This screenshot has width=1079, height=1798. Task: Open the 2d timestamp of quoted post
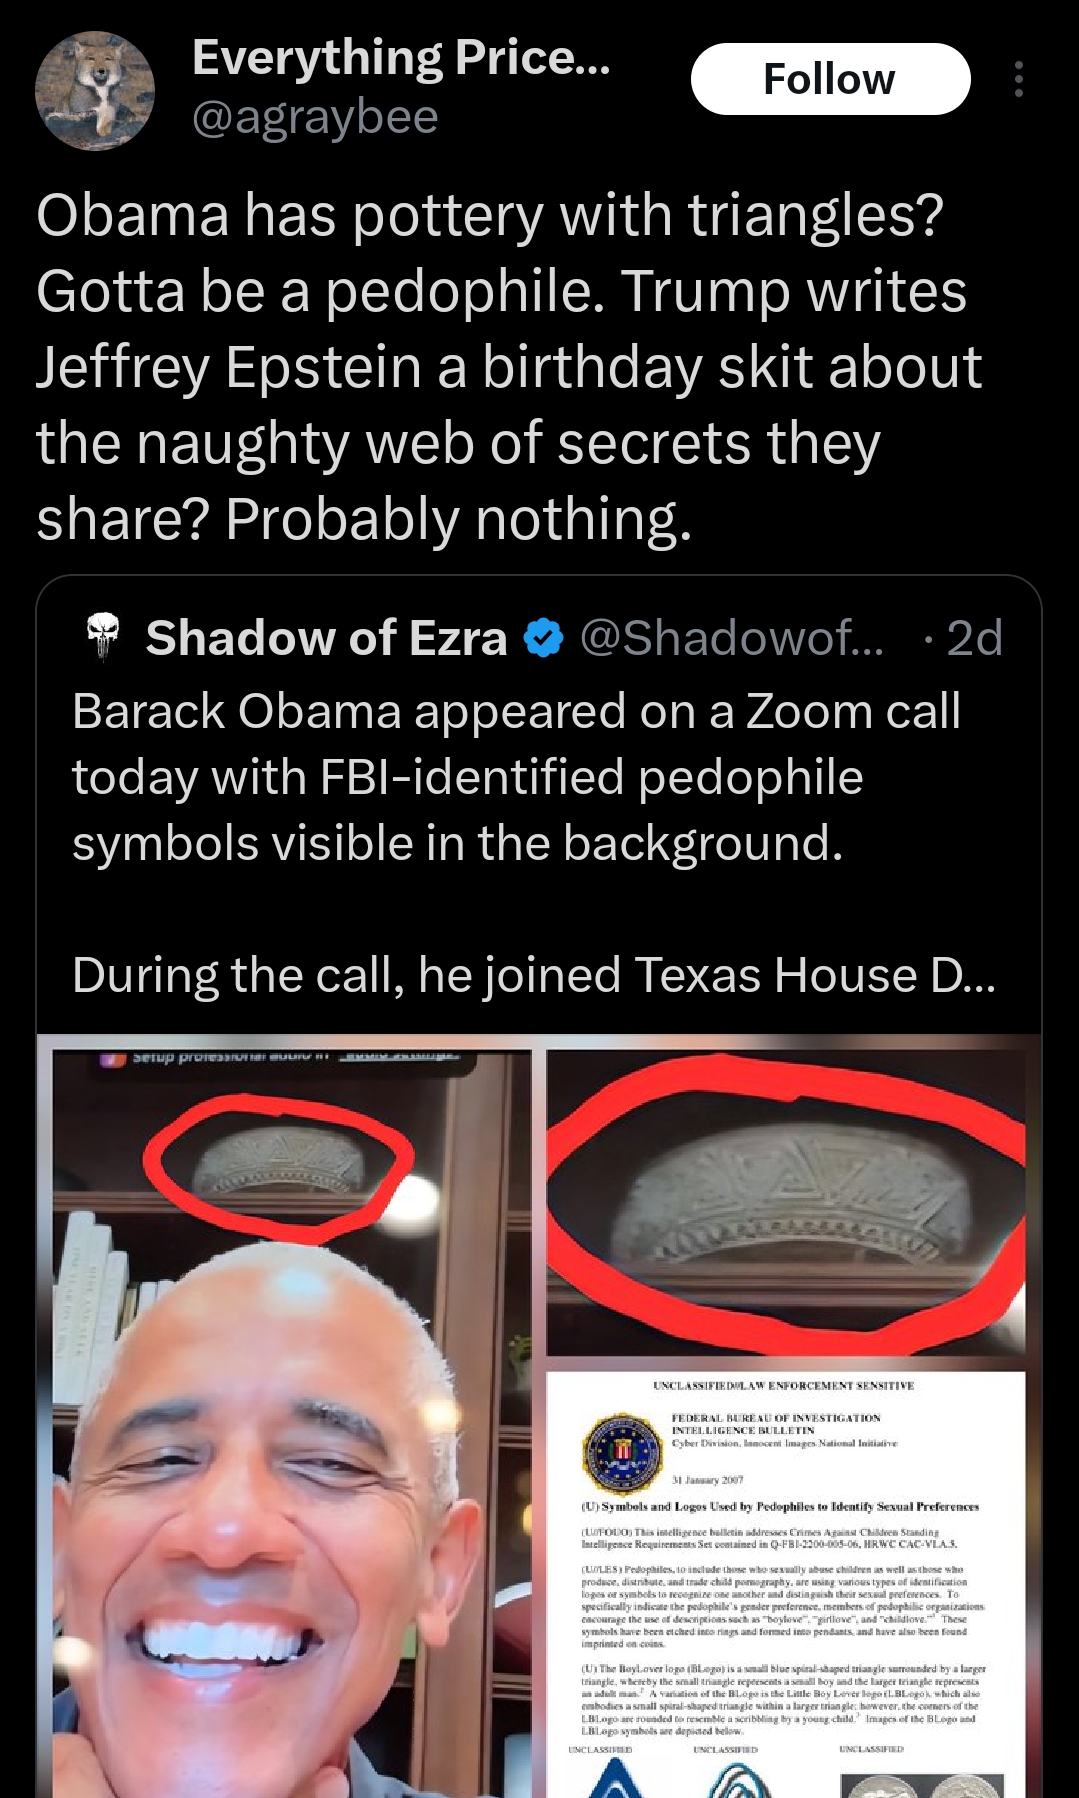pyautogui.click(x=974, y=637)
